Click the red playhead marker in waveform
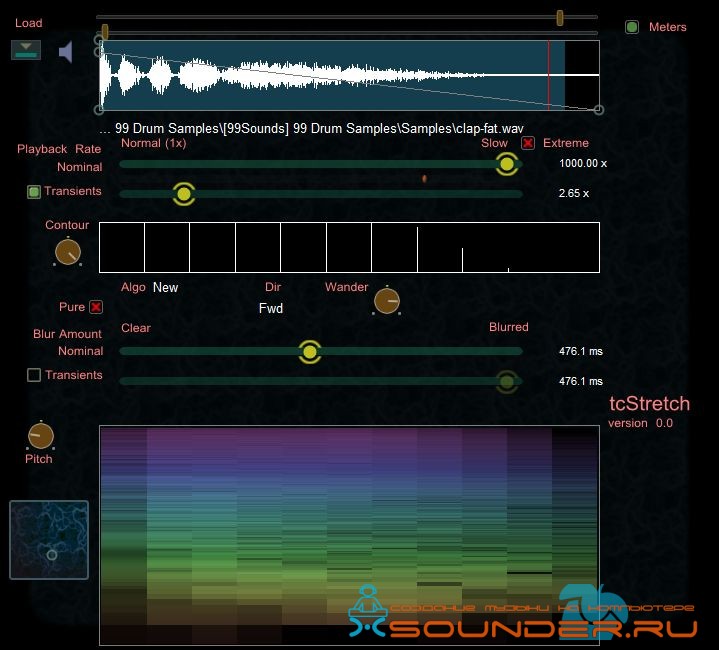Image resolution: width=719 pixels, height=650 pixels. 549,75
